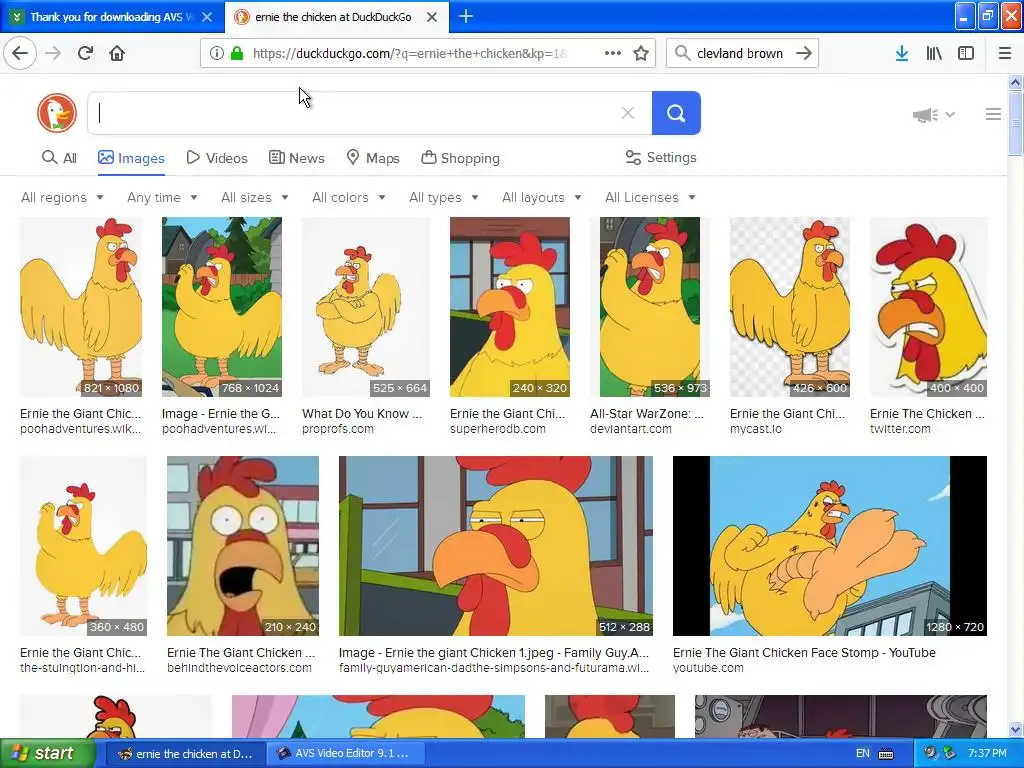The height and width of the screenshot is (768, 1024).
Task: Click the green secure padlock icon
Action: pos(236,53)
